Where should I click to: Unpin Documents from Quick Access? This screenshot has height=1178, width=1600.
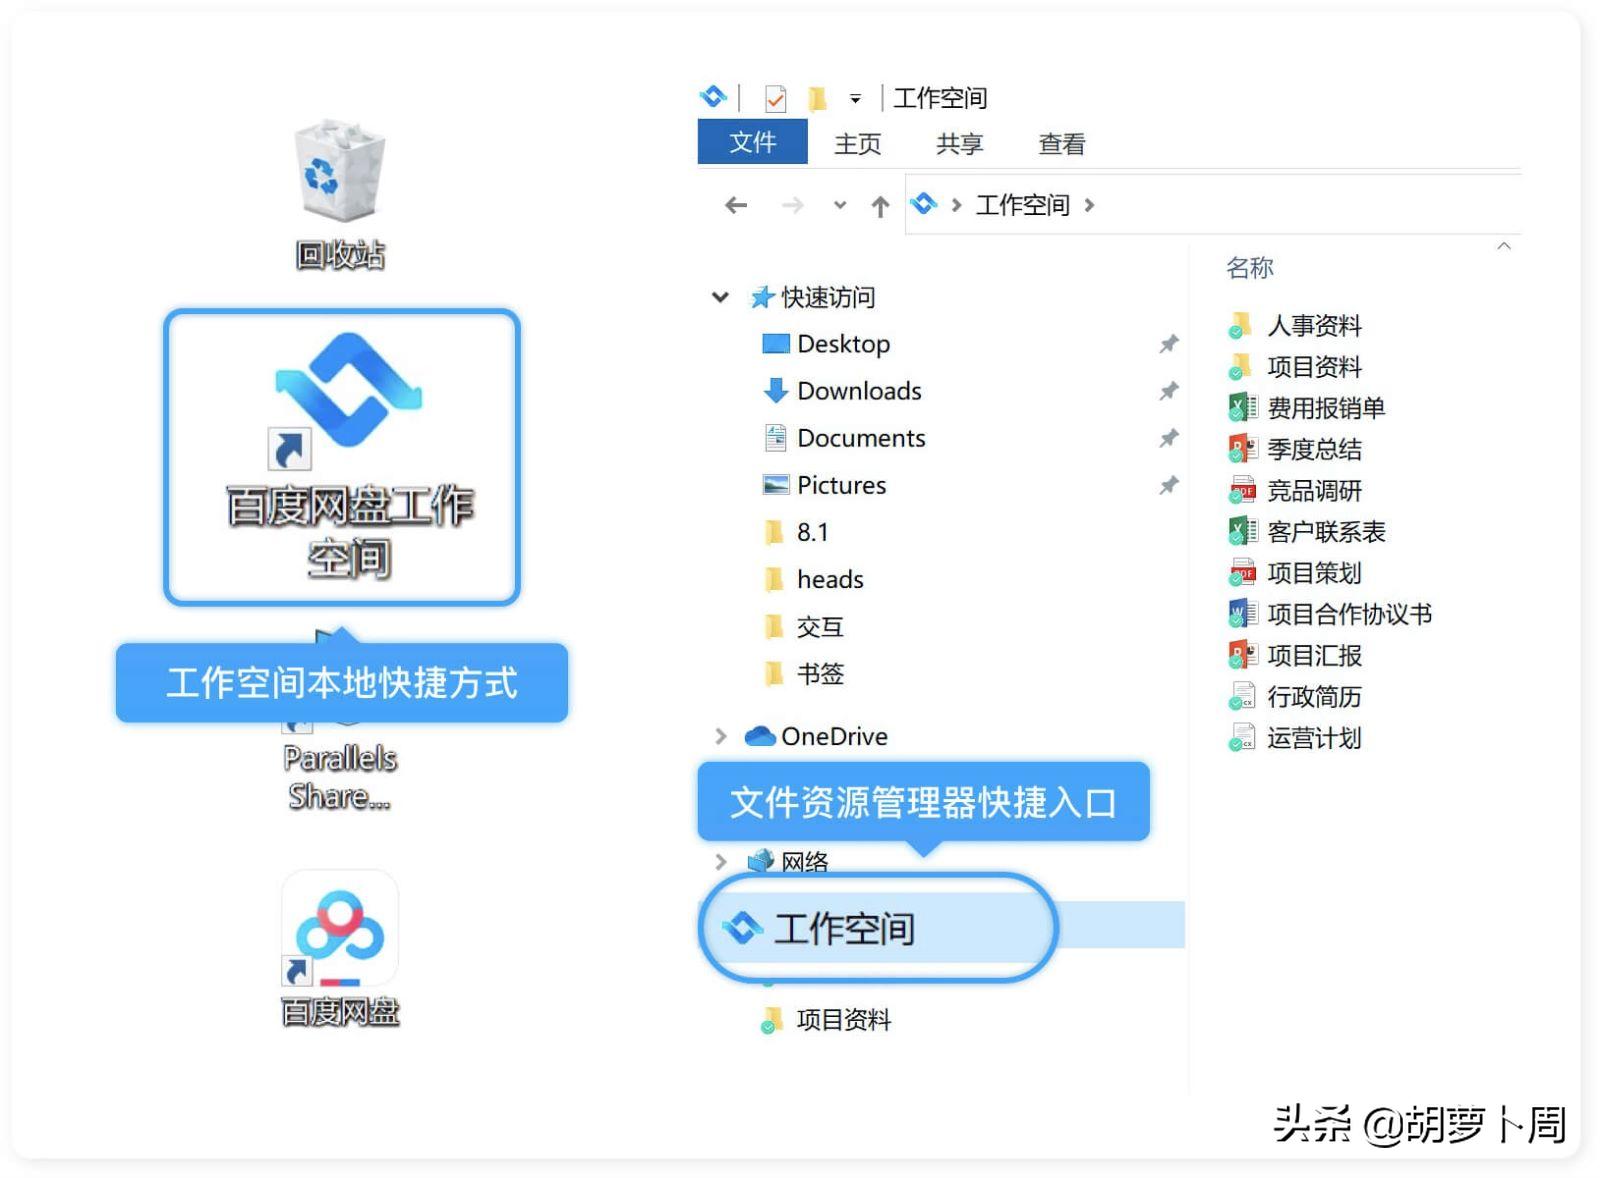[1168, 438]
